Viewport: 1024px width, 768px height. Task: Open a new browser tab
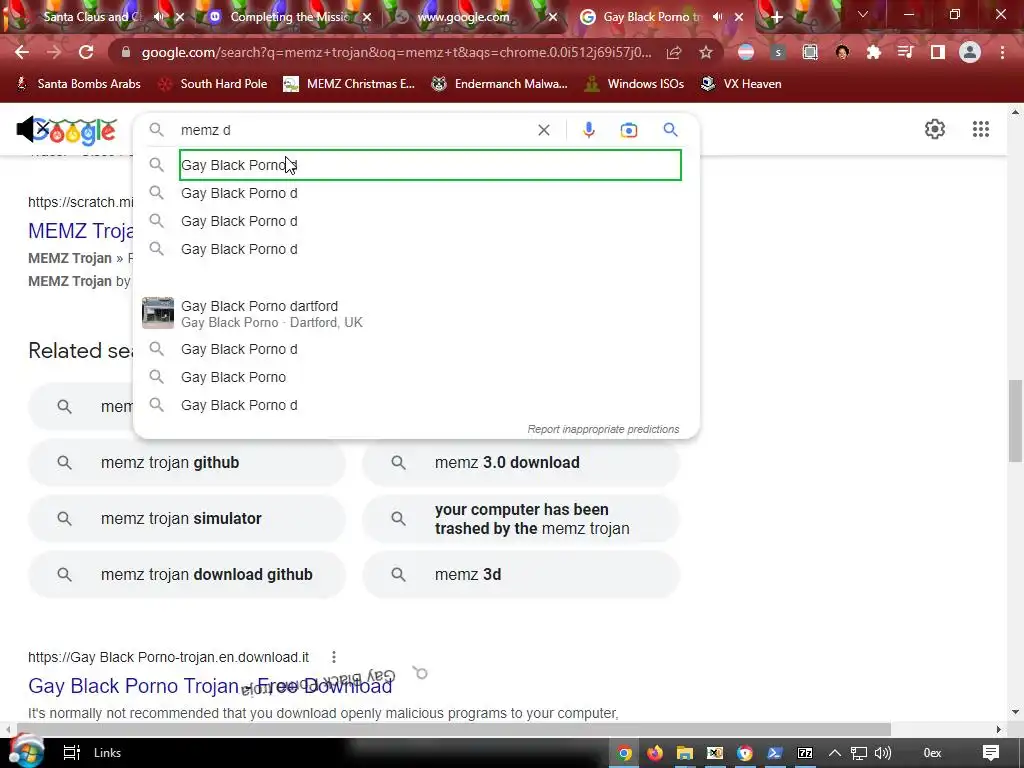click(776, 18)
